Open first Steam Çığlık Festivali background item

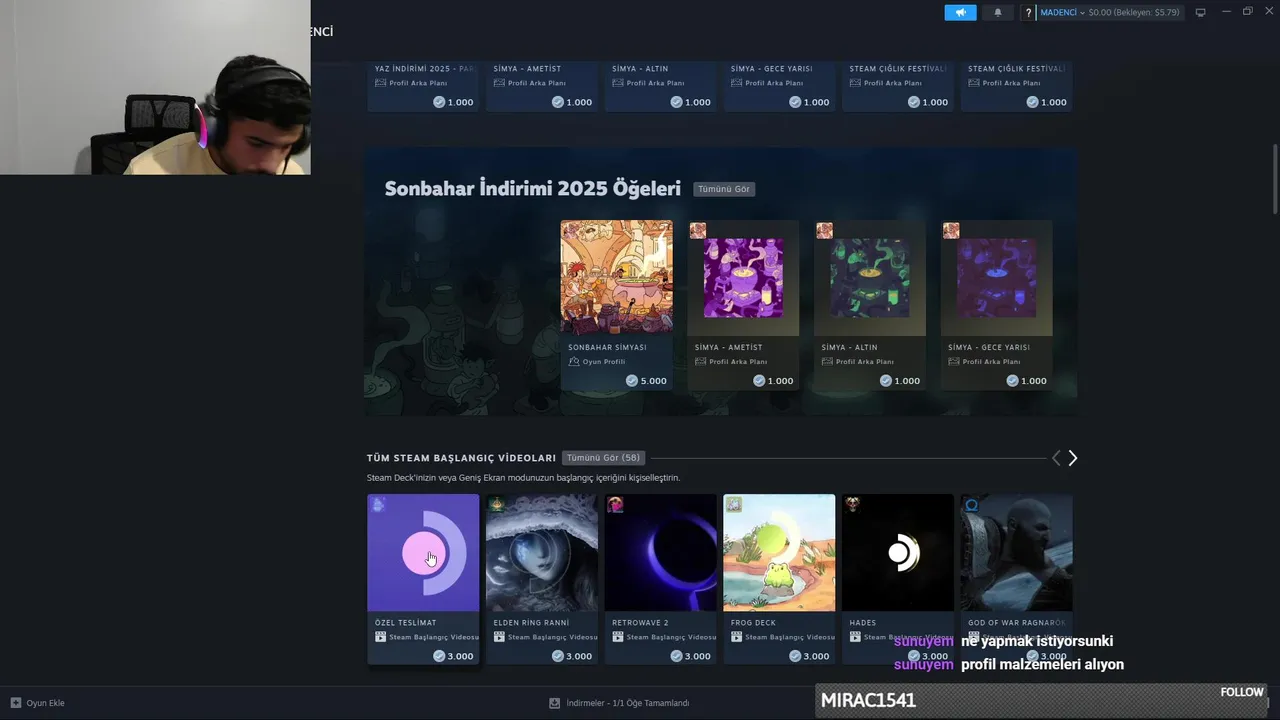pyautogui.click(x=898, y=86)
